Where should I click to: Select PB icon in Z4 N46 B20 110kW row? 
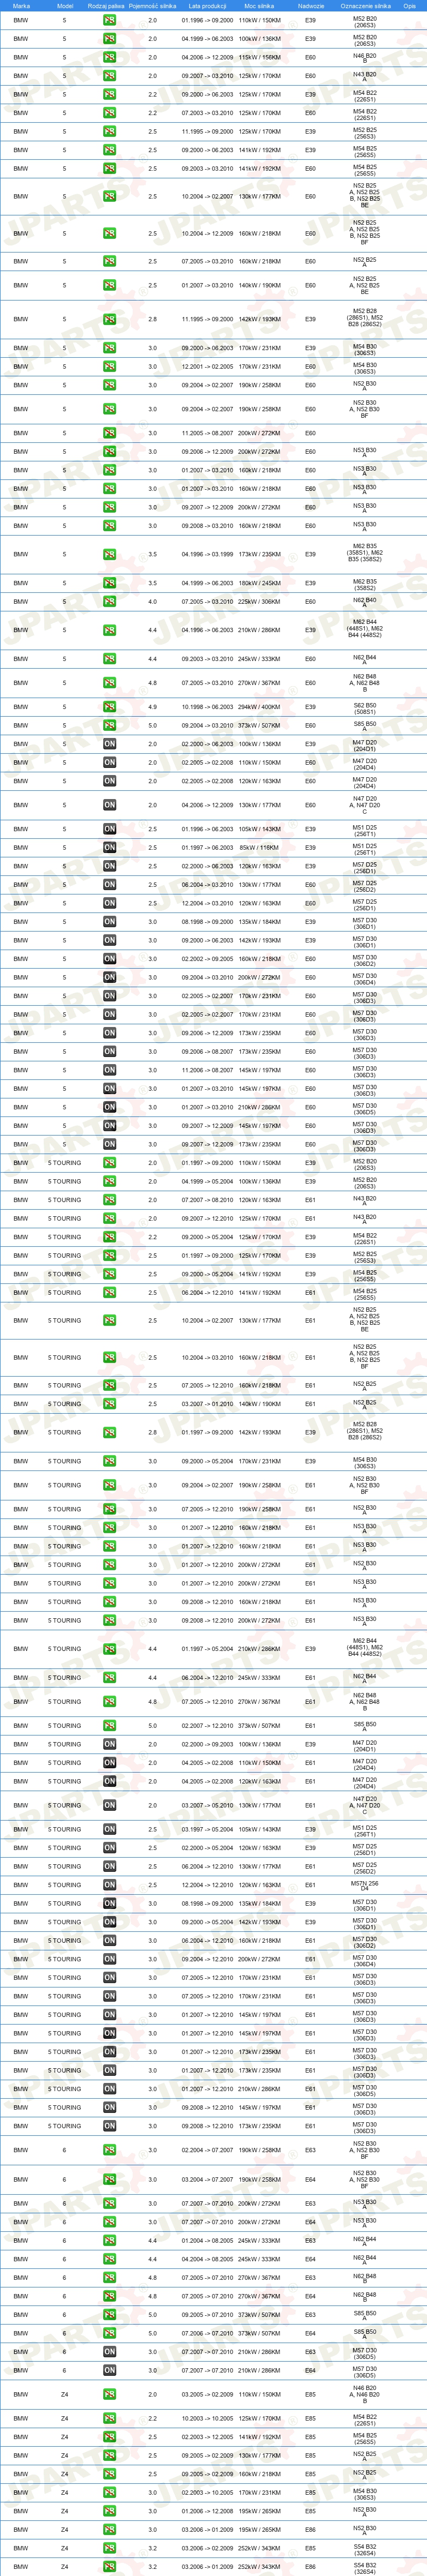pos(109,2395)
